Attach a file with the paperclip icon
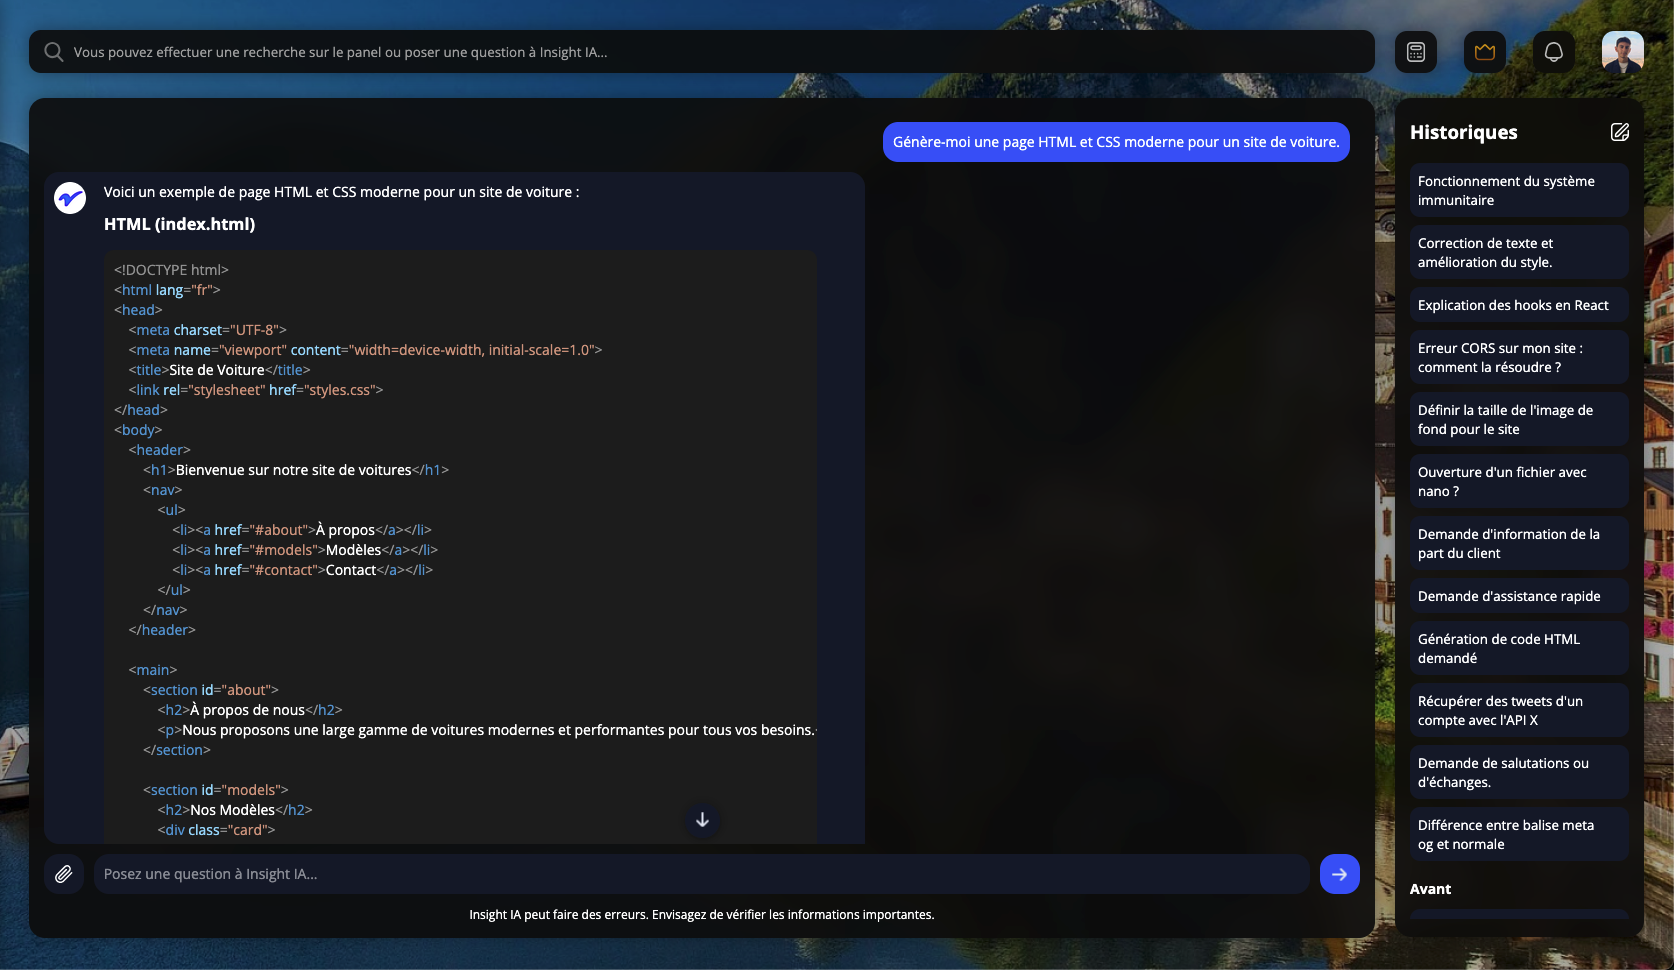 pyautogui.click(x=64, y=874)
